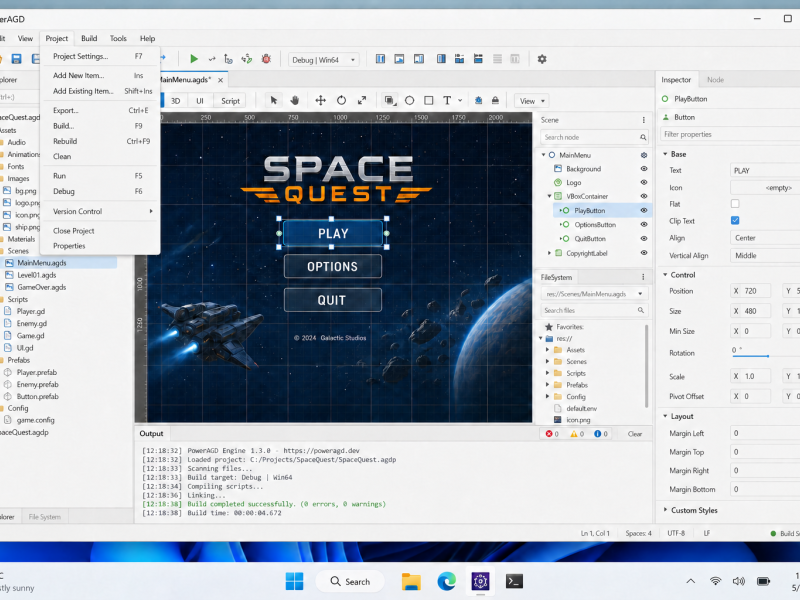Image resolution: width=800 pixels, height=600 pixels.
Task: Hide the QuitButton node
Action: [x=644, y=238]
